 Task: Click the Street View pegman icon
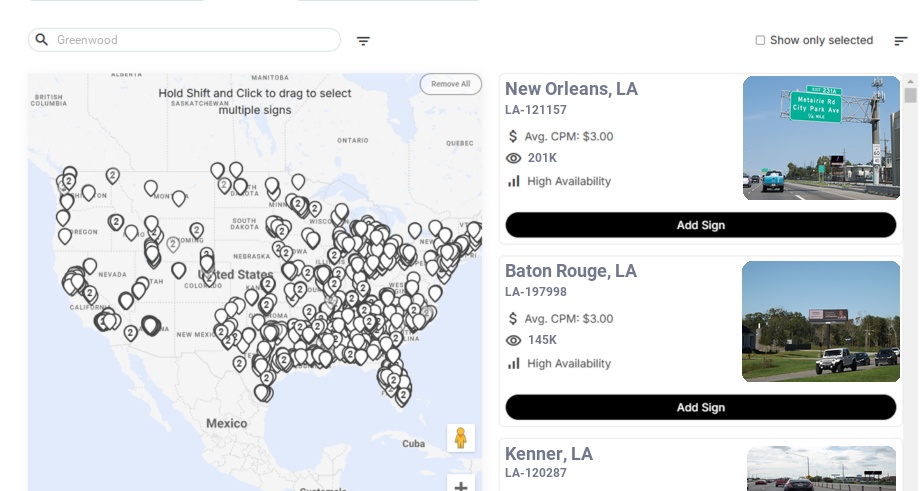[x=460, y=438]
